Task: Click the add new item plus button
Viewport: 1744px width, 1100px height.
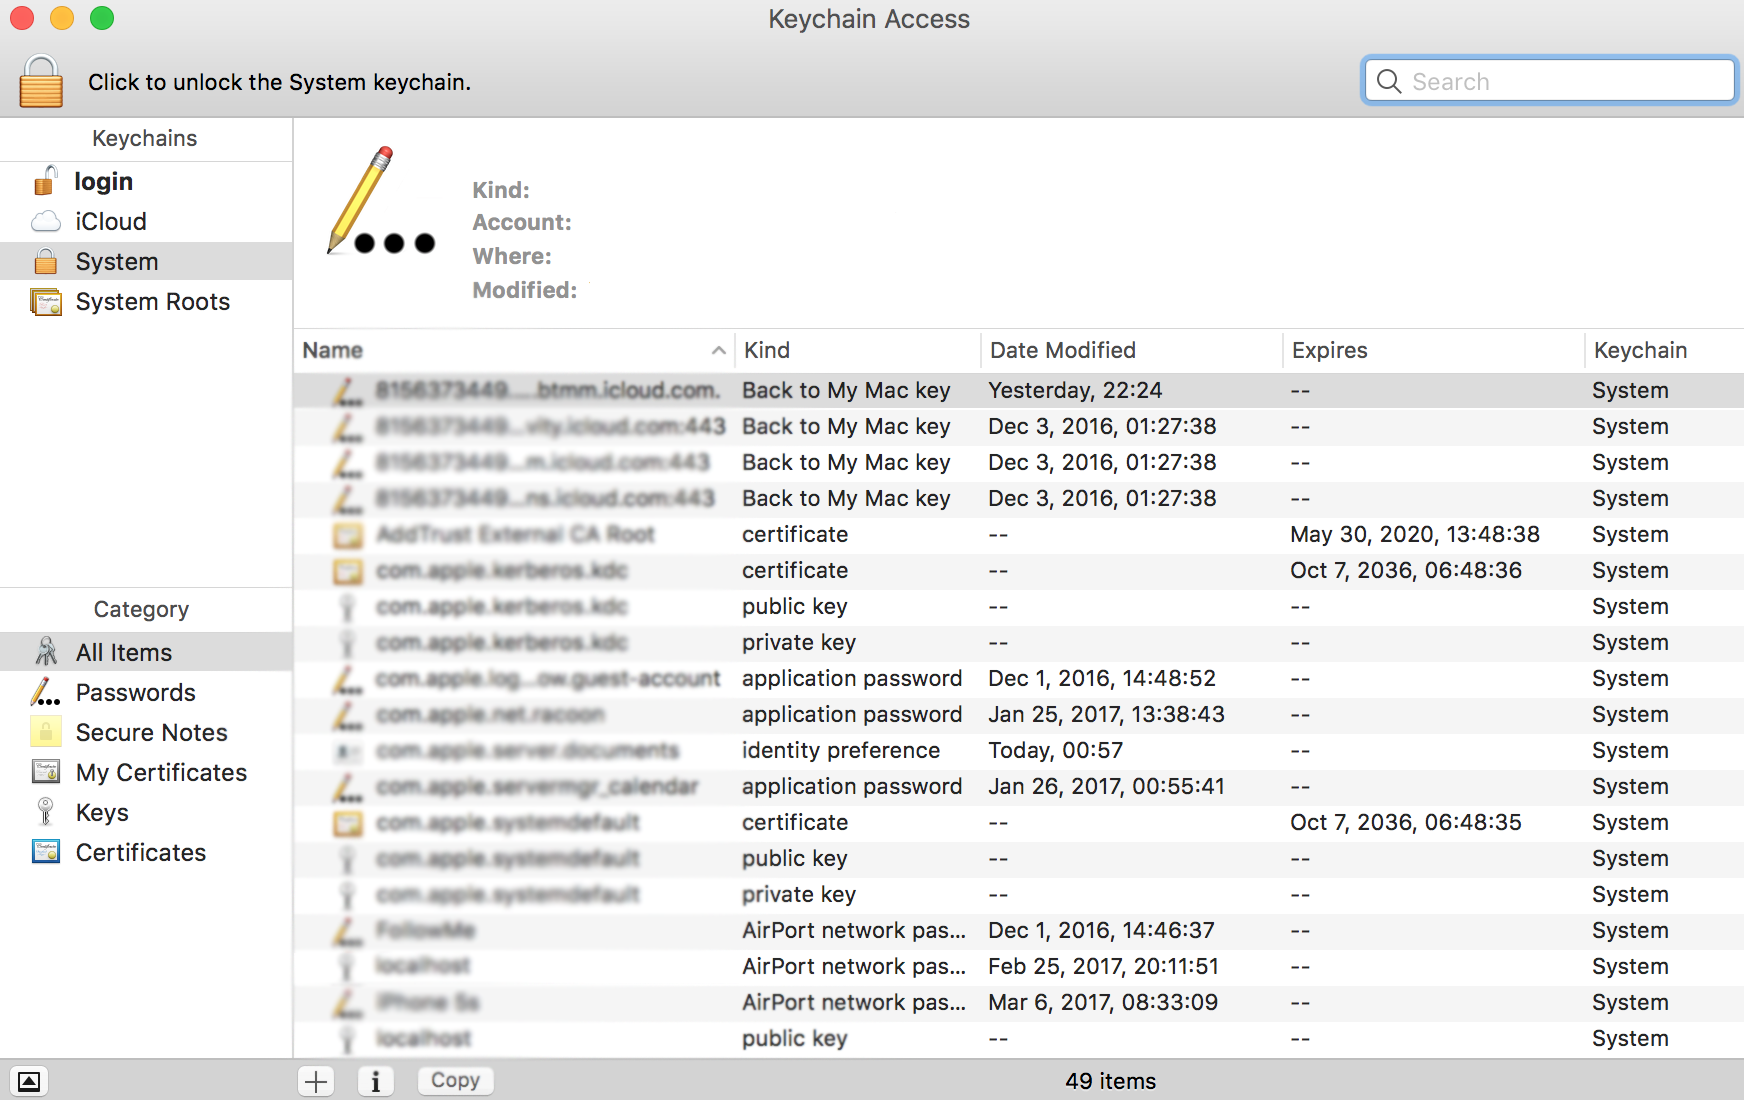Action: click(316, 1081)
